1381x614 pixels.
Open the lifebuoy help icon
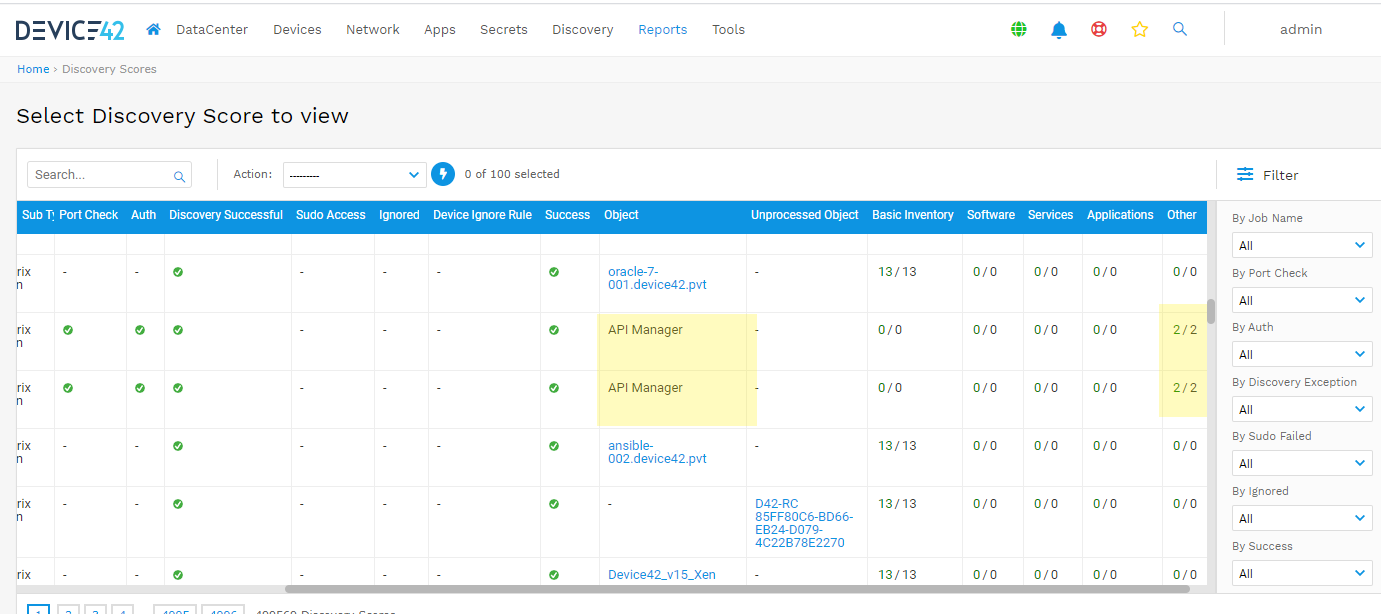pos(1099,30)
